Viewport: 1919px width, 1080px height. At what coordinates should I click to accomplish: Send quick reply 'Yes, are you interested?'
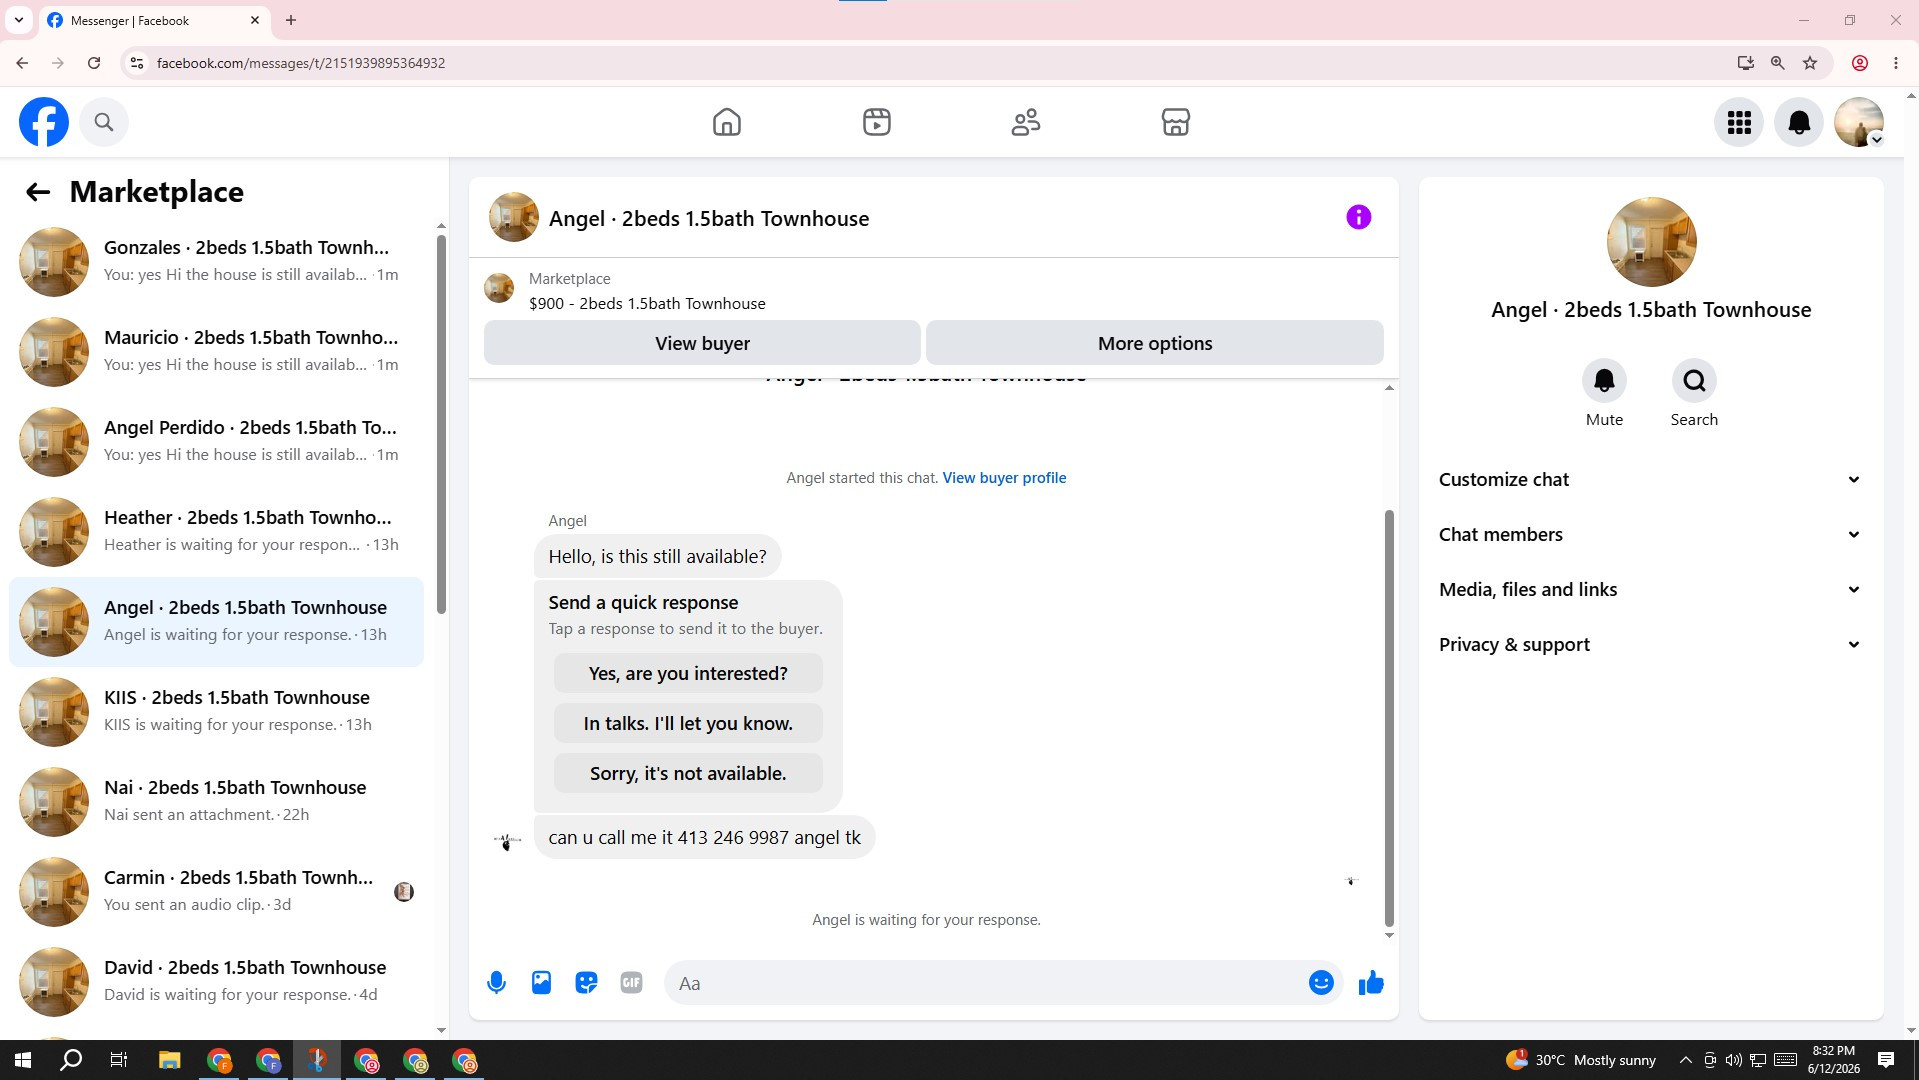688,674
